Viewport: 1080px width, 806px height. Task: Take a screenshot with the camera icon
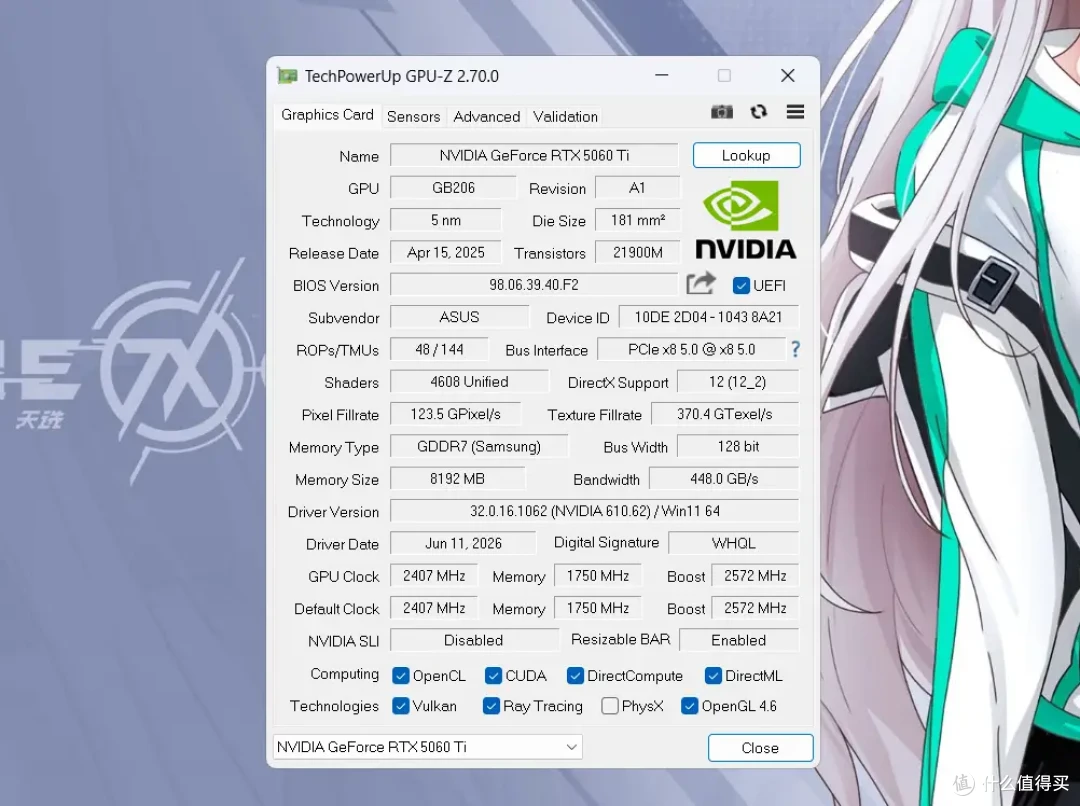click(721, 112)
